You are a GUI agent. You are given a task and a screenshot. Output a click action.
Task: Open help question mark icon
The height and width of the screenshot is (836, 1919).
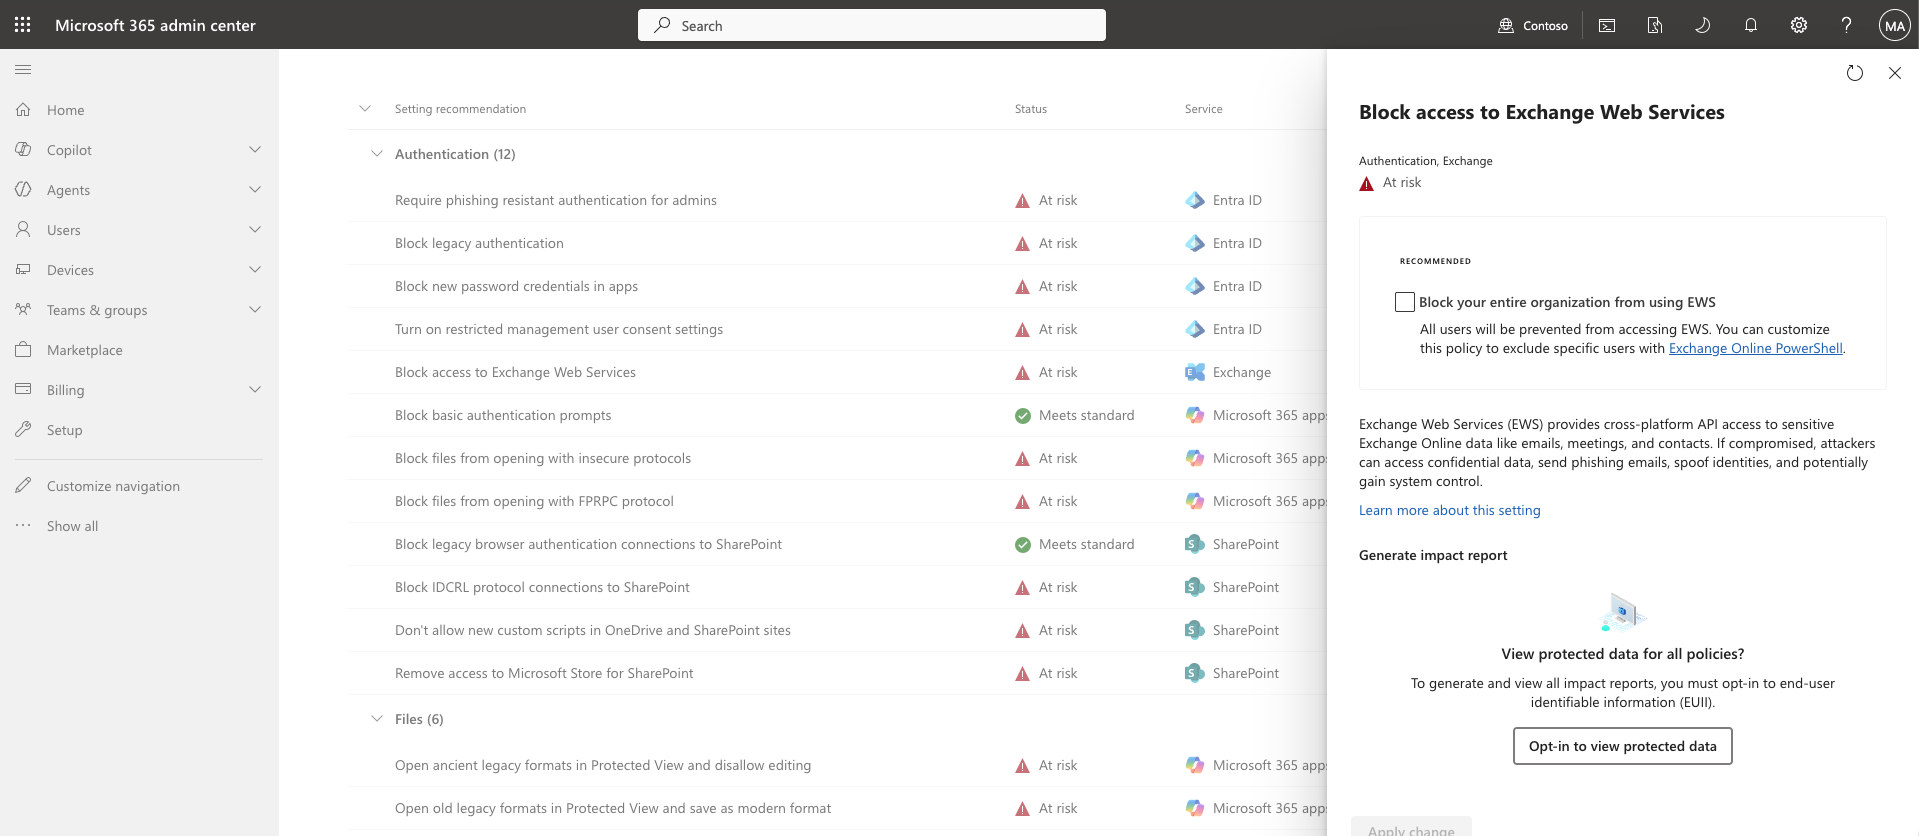tap(1846, 25)
